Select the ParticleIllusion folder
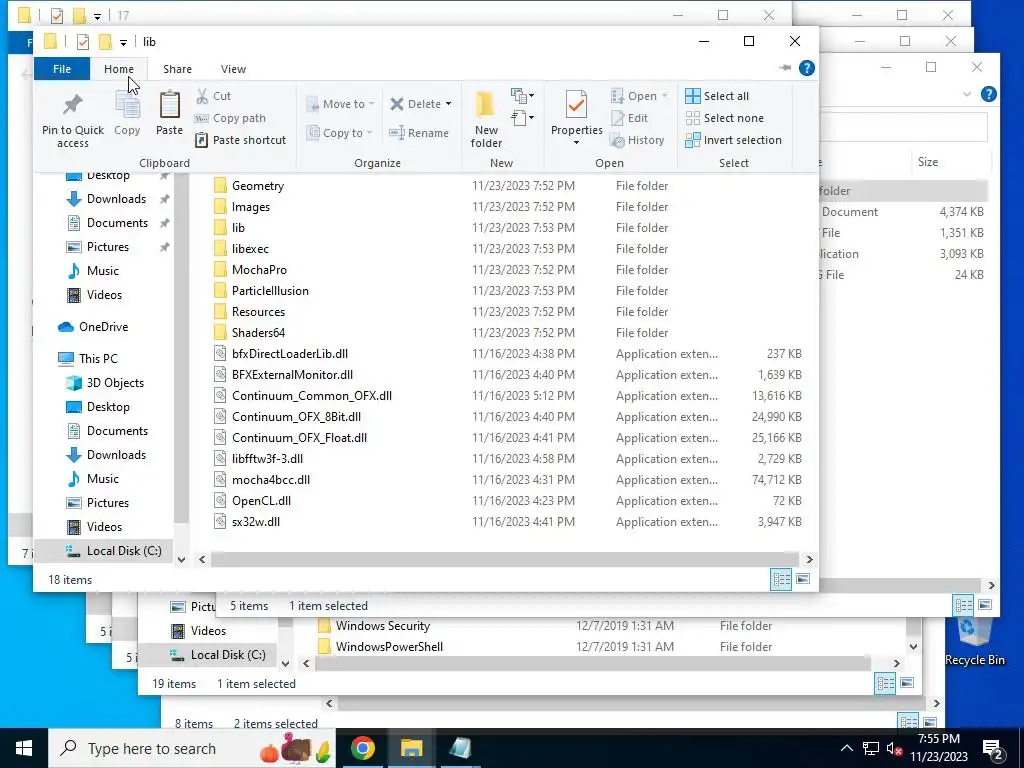The image size is (1024, 768). click(x=270, y=291)
